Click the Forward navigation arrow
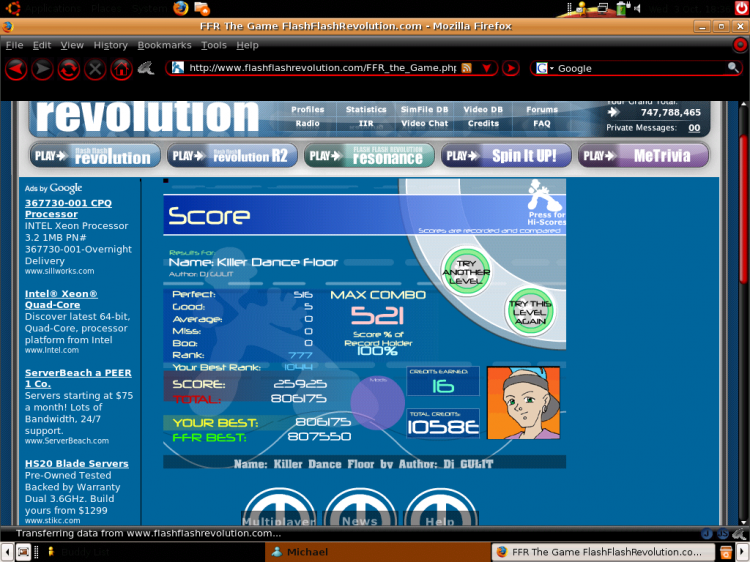 coord(42,69)
